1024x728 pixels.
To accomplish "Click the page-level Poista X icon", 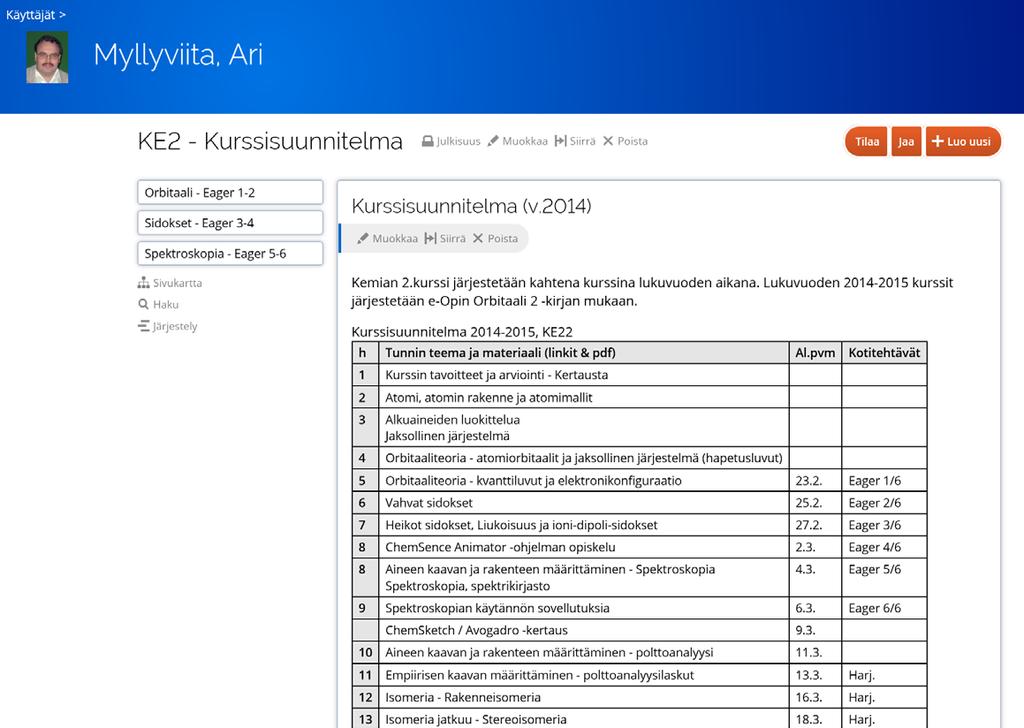I will [608, 141].
